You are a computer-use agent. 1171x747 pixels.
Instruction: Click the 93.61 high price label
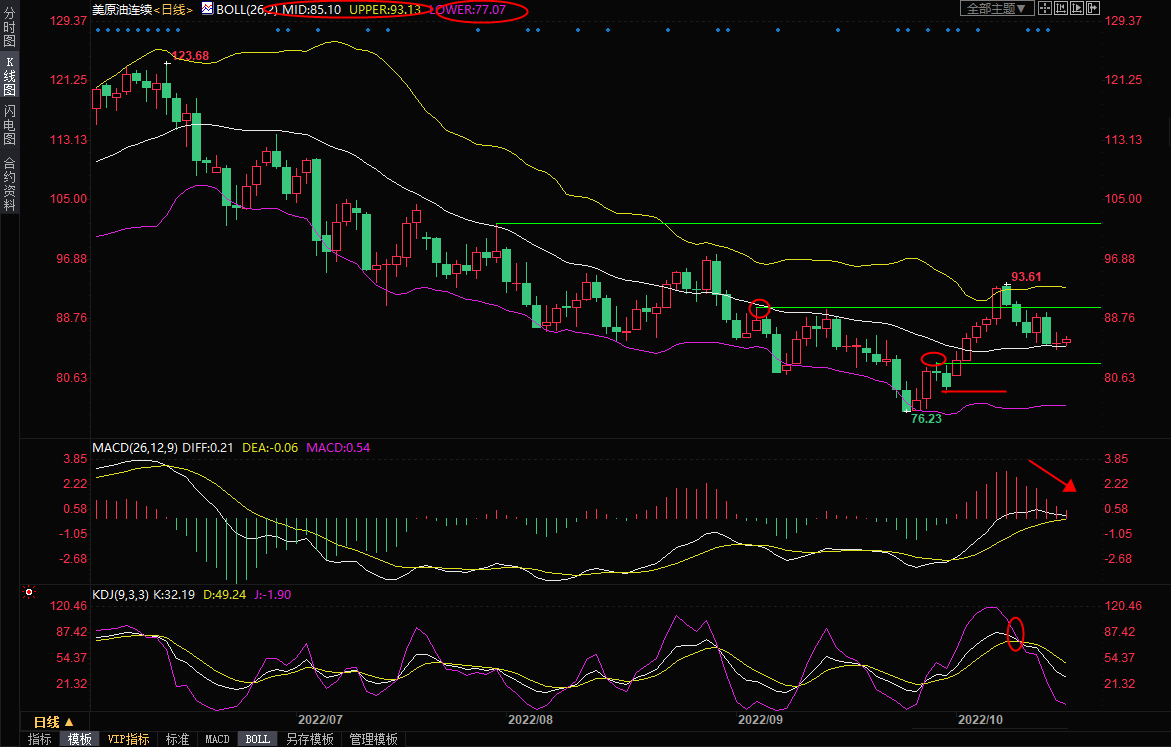pos(1026,277)
